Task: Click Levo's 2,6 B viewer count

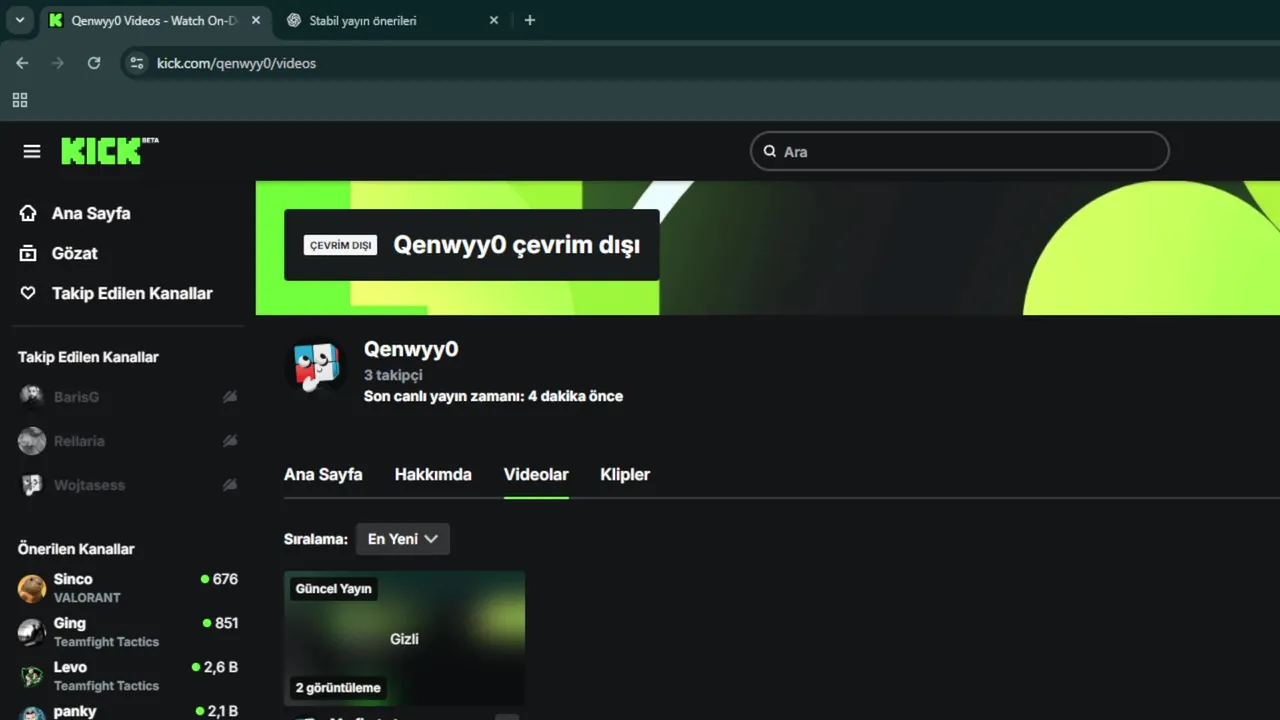Action: [215, 667]
